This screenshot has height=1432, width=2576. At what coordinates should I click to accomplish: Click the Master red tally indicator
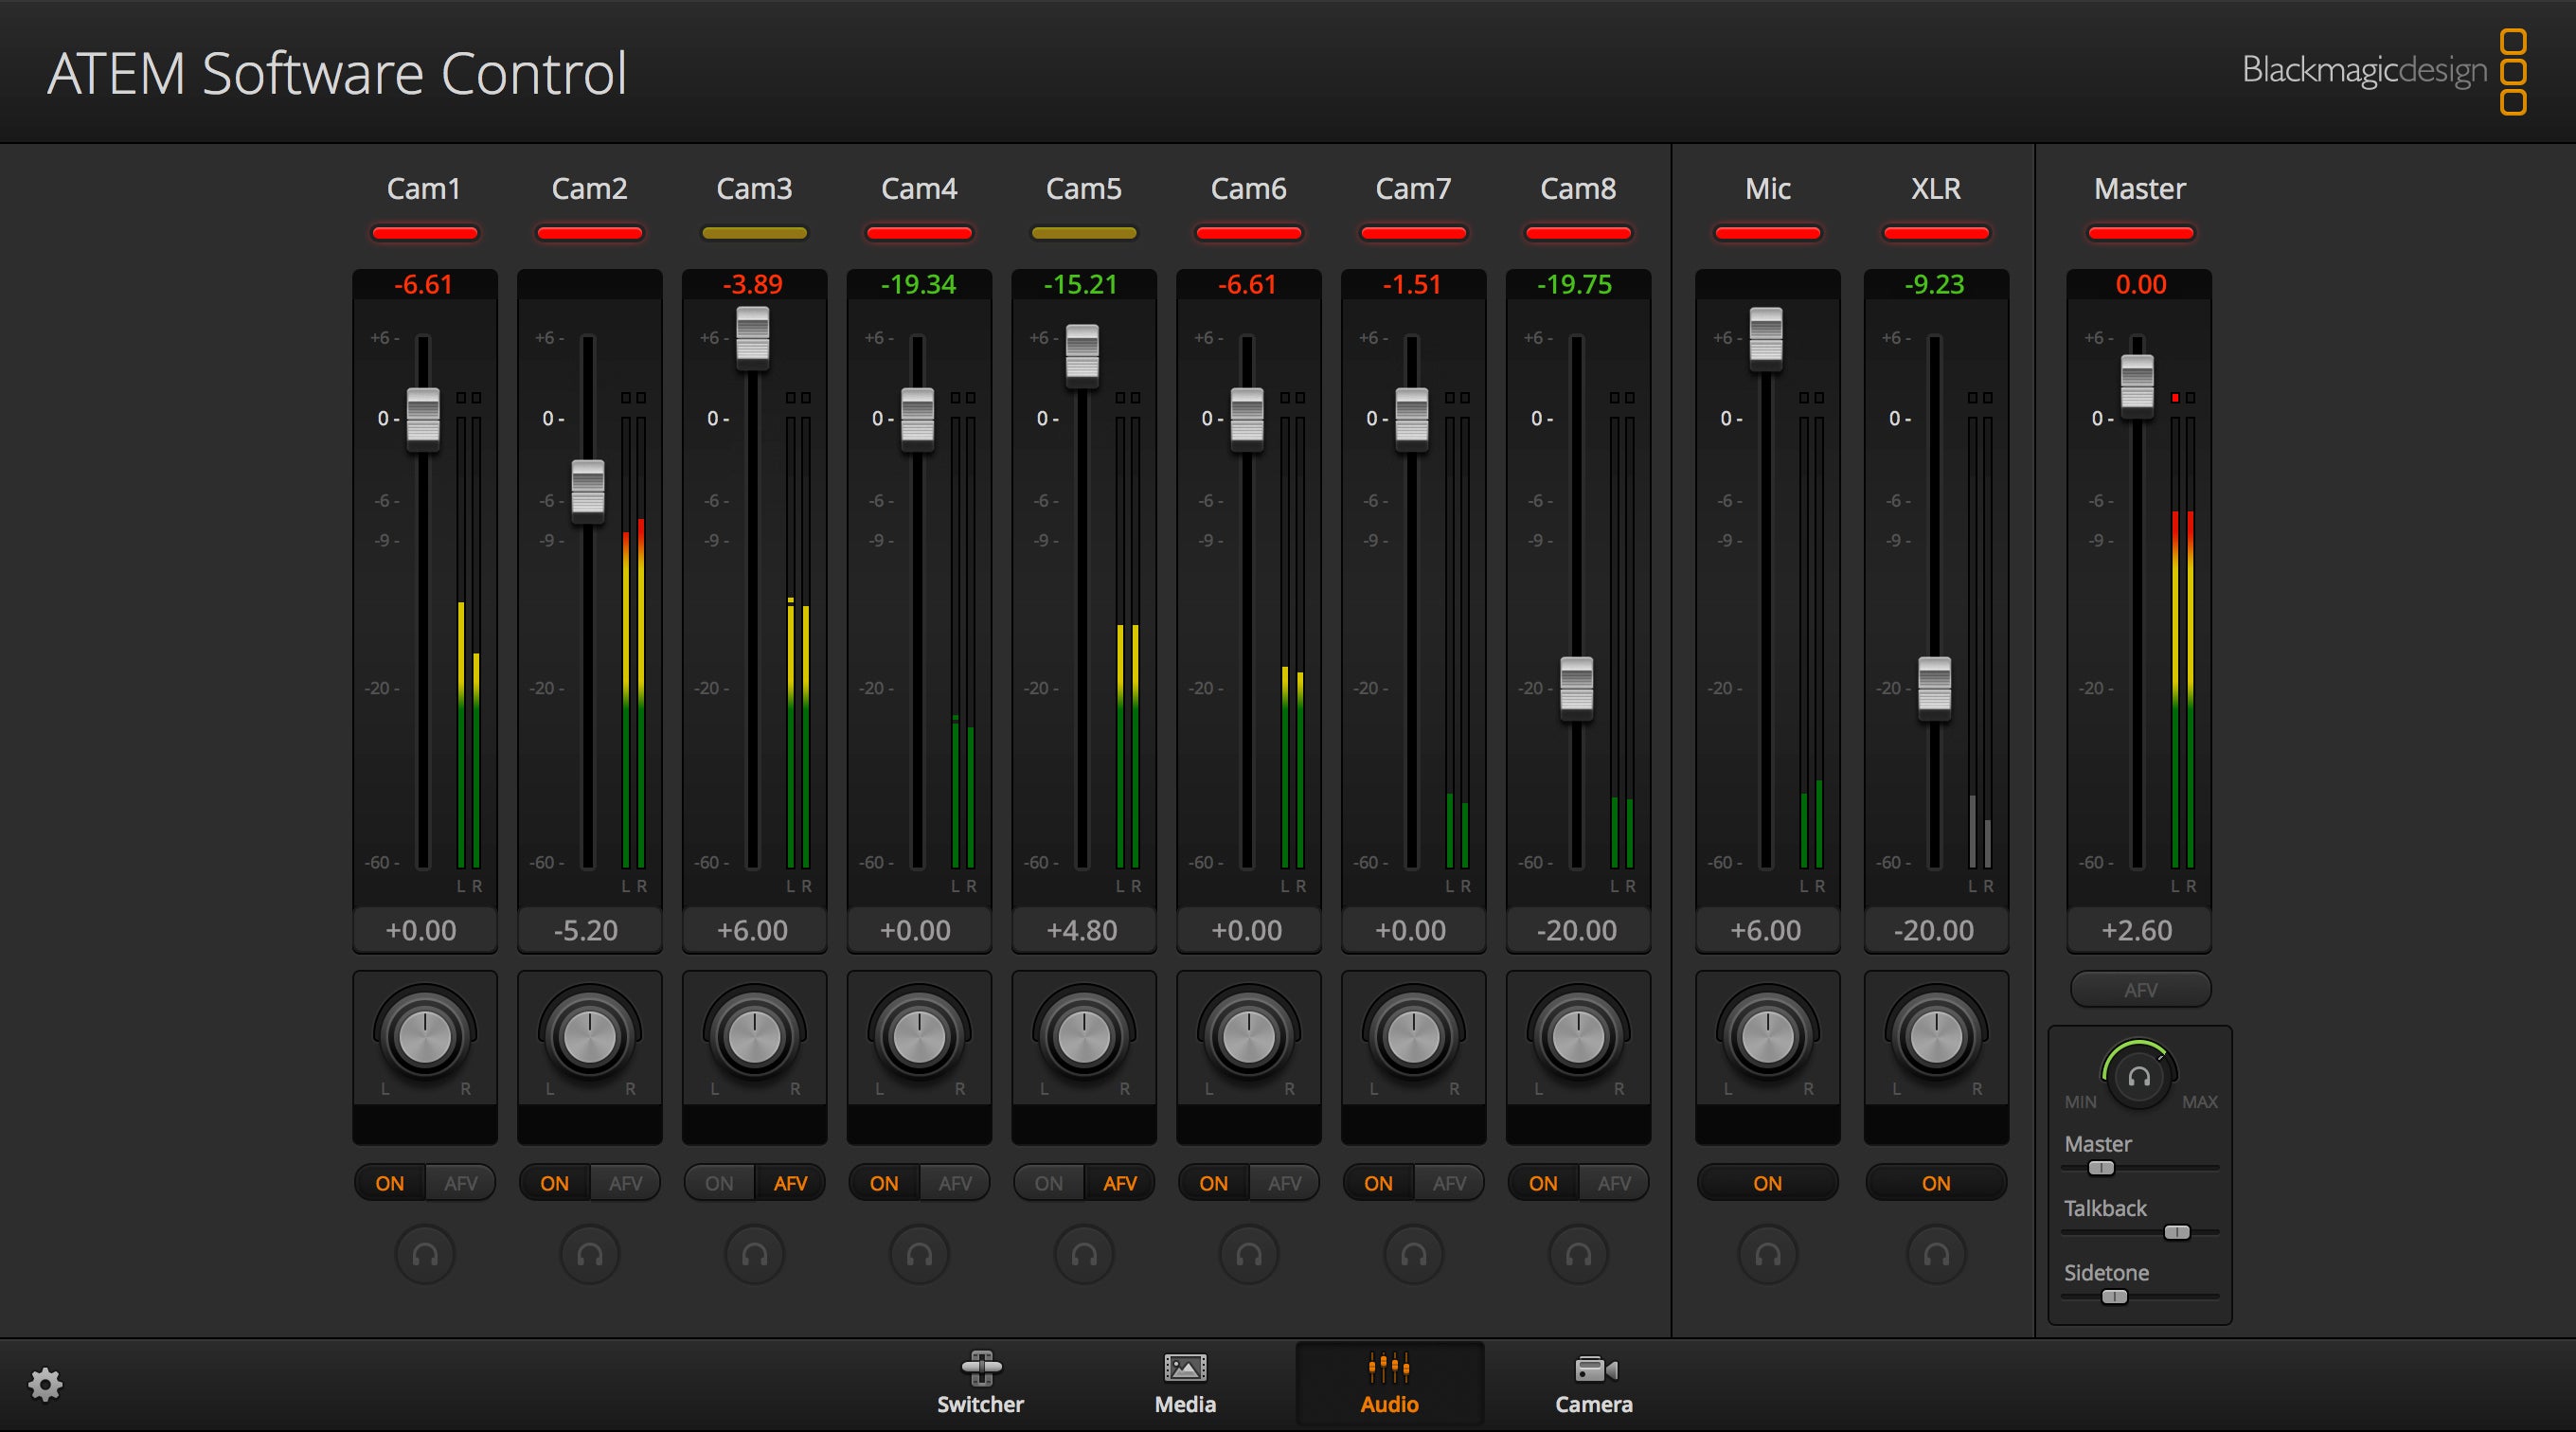point(2141,233)
